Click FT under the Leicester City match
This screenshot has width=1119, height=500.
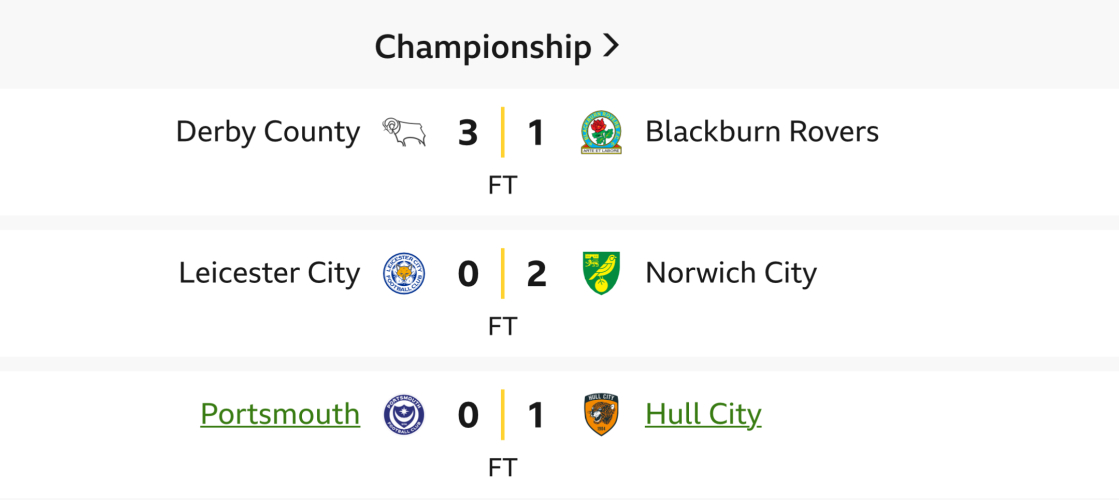(x=502, y=327)
